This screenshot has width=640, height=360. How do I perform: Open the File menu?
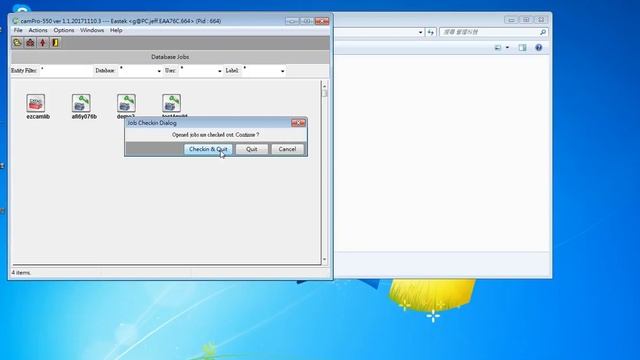click(18, 30)
